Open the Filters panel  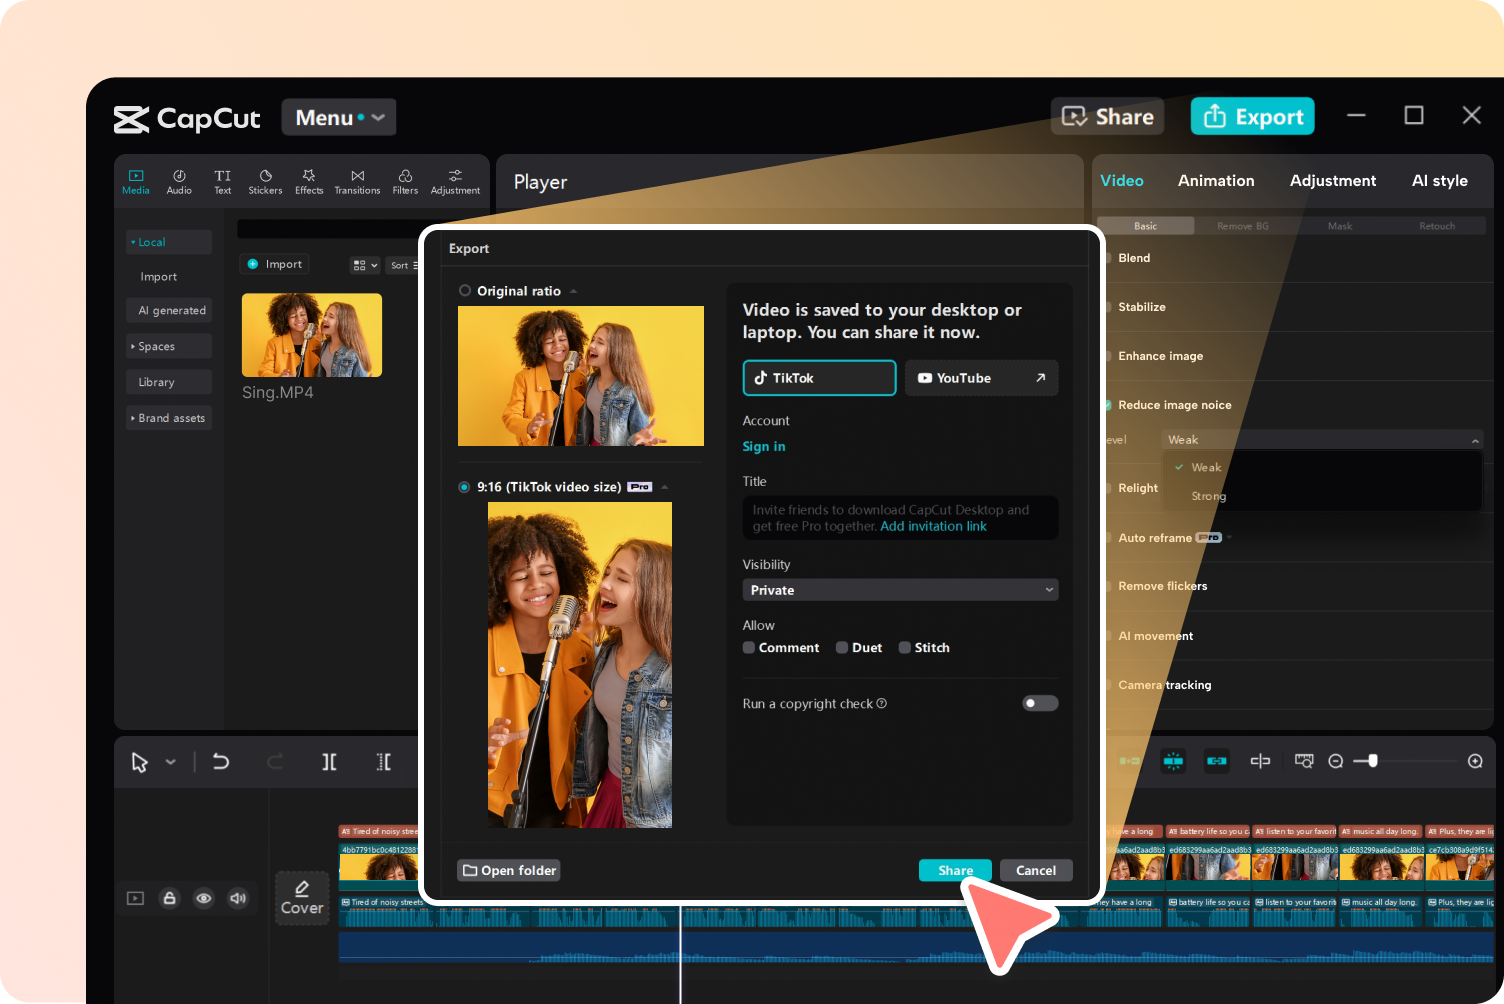click(405, 181)
